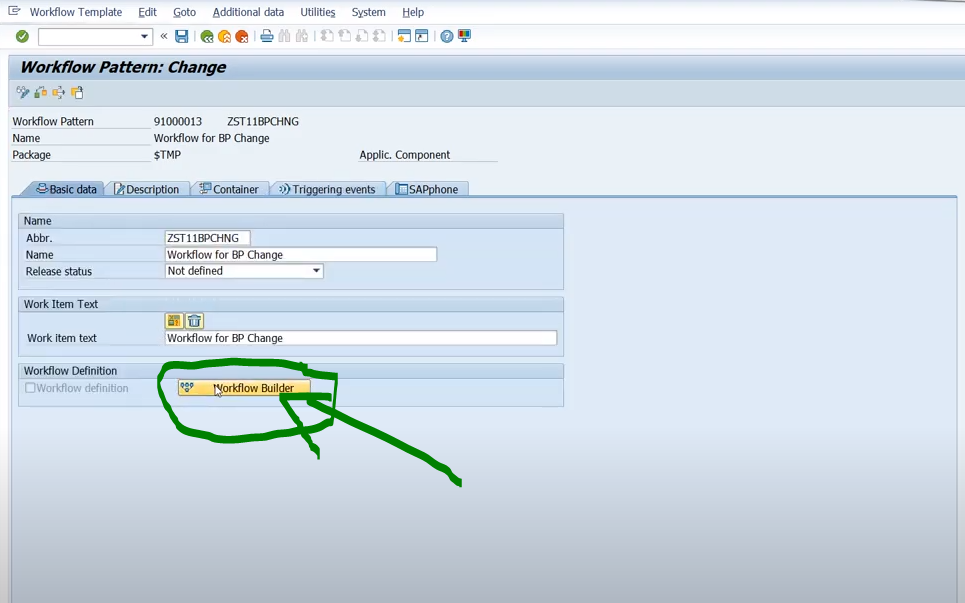Viewport: 965px width, 603px height.
Task: Toggle the Workflow definition checkbox
Action: point(30,388)
